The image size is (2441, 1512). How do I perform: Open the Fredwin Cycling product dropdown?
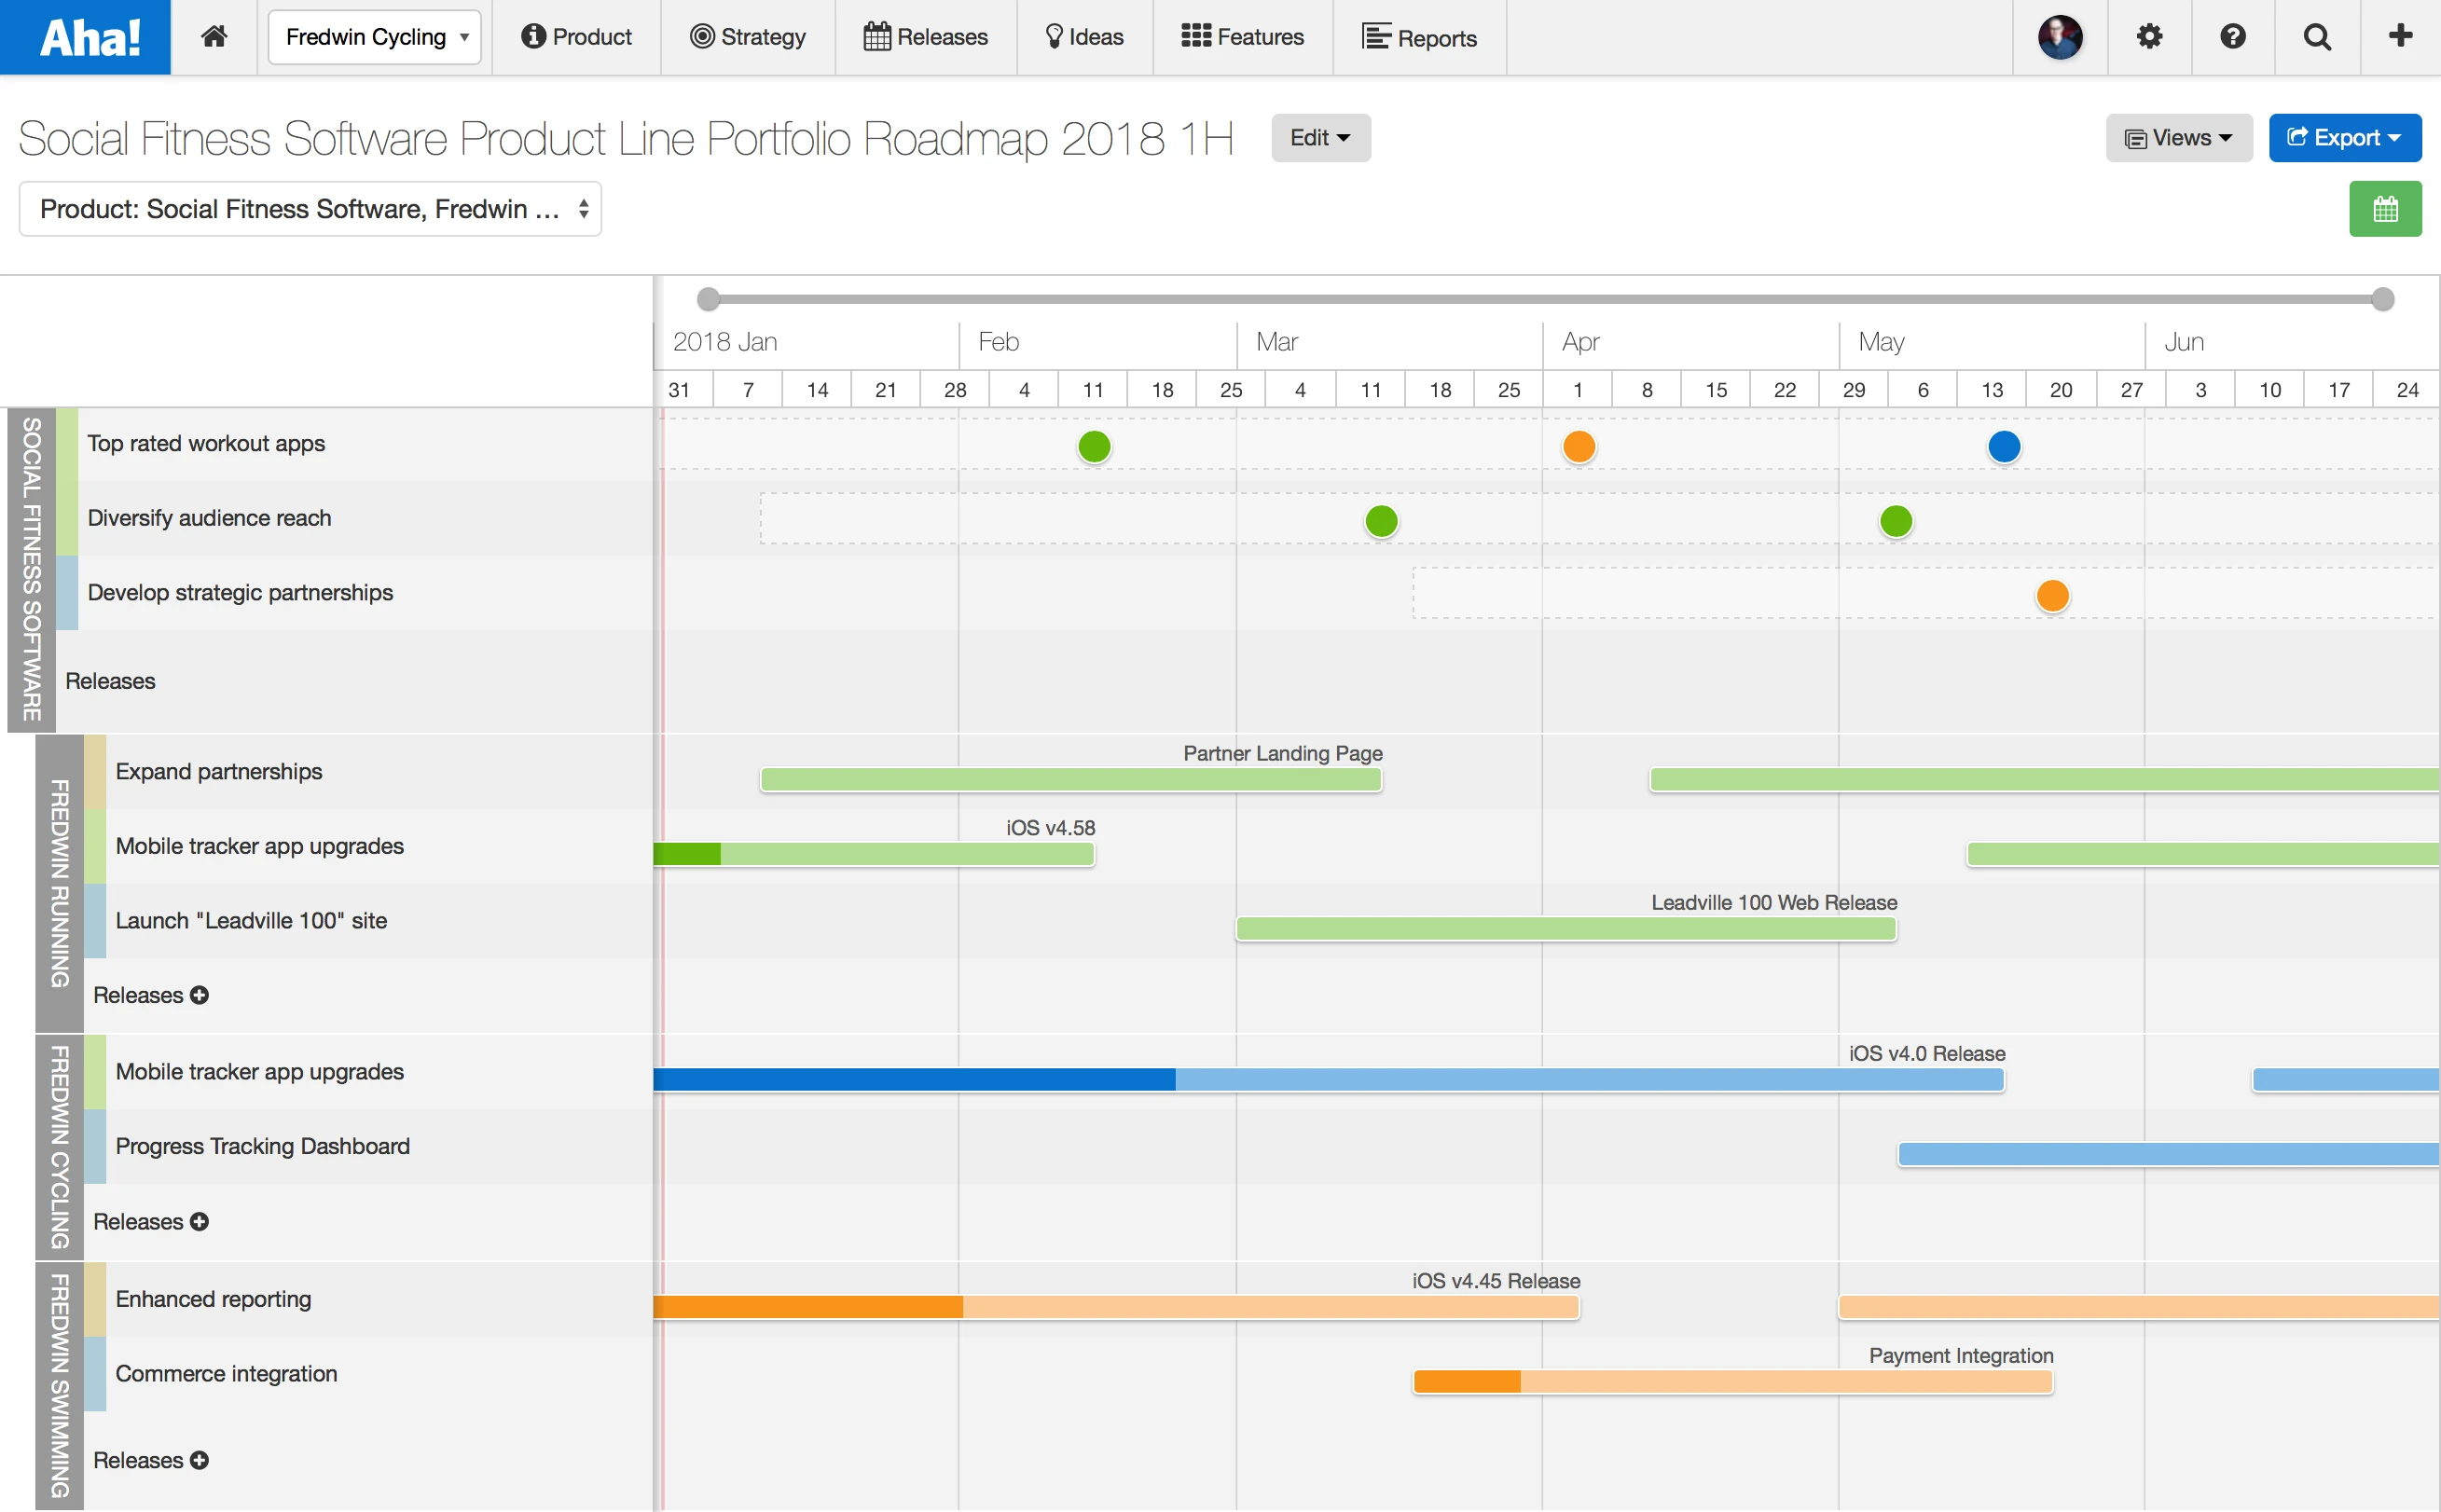(375, 37)
